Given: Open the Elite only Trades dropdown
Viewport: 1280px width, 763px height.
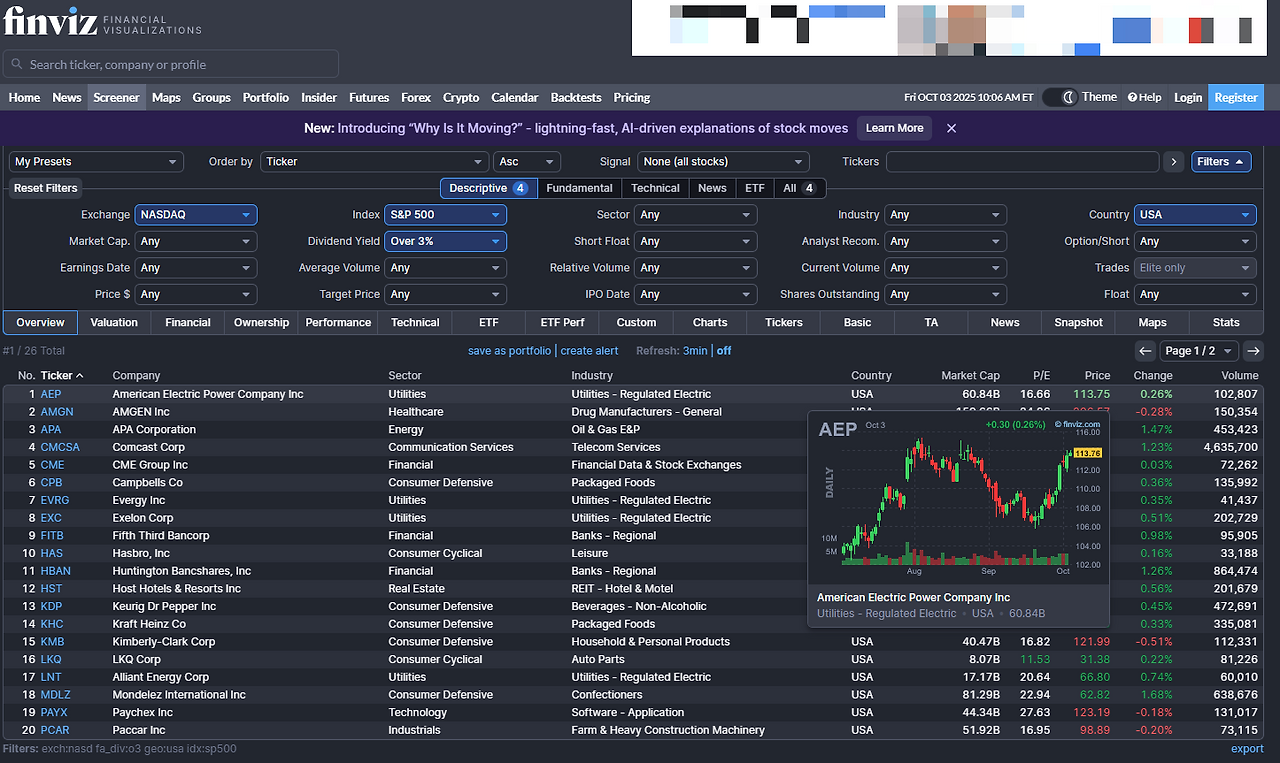Looking at the screenshot, I should pos(1195,268).
